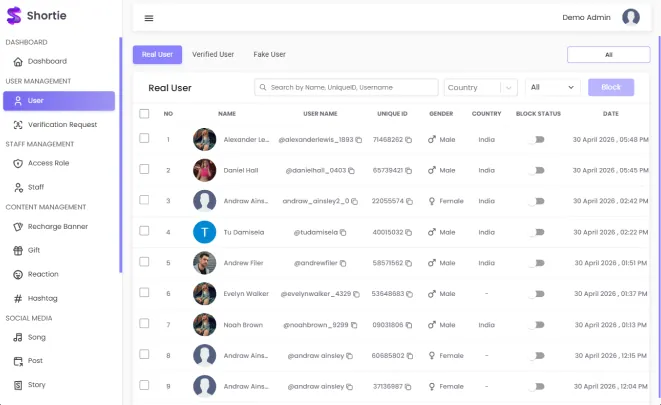Open Tu Damisela avatar thumbnail
The height and width of the screenshot is (405, 661).
coord(204,232)
